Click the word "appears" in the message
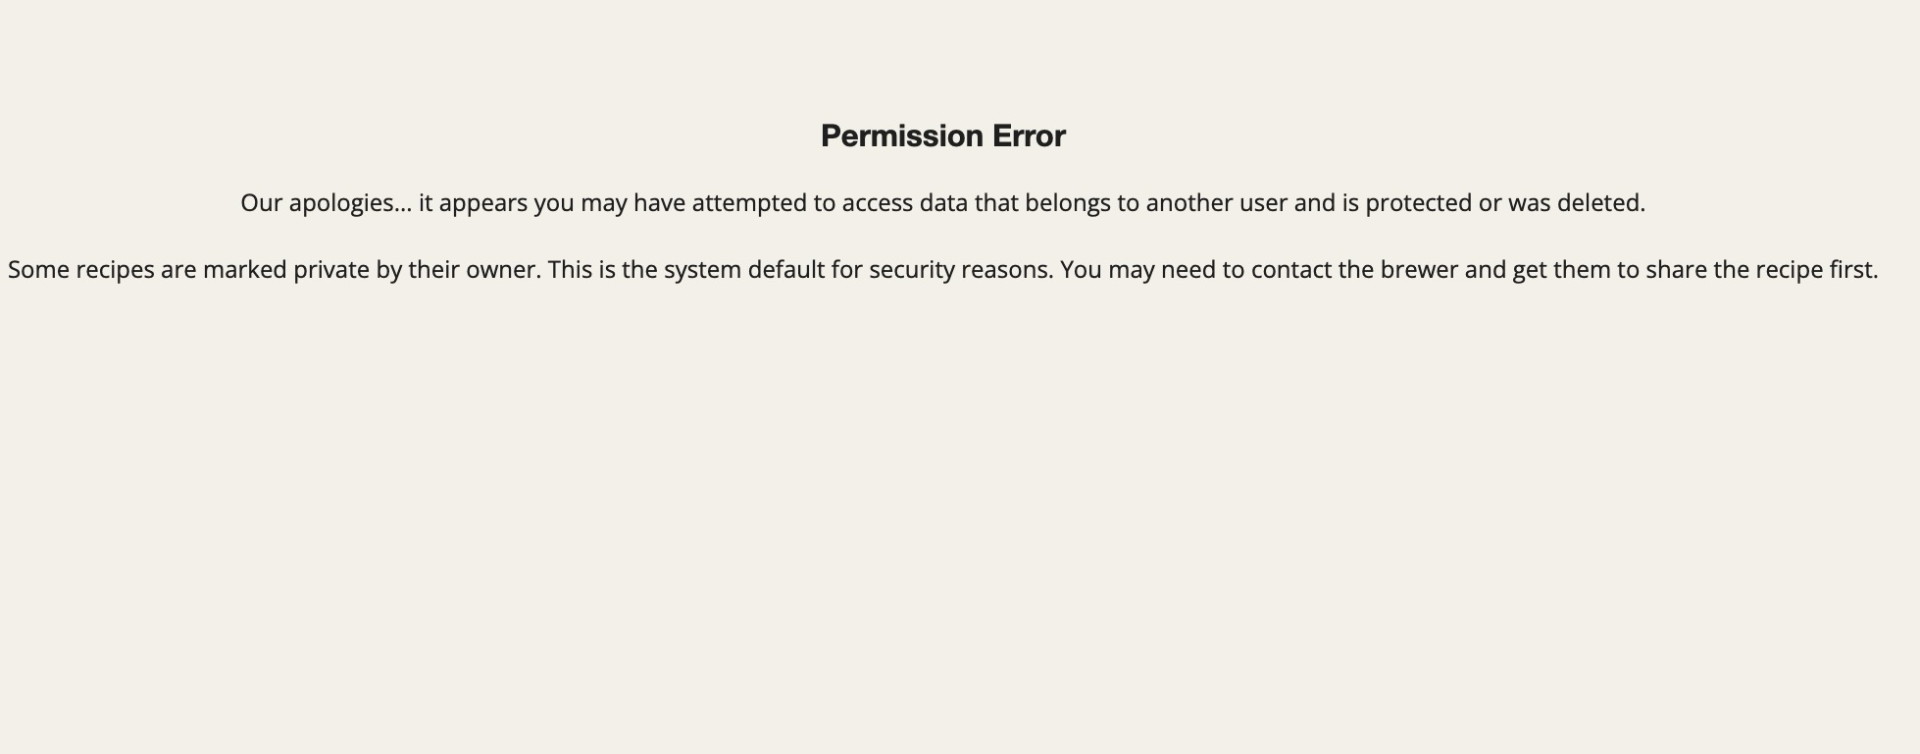This screenshot has width=1920, height=754. click(482, 203)
